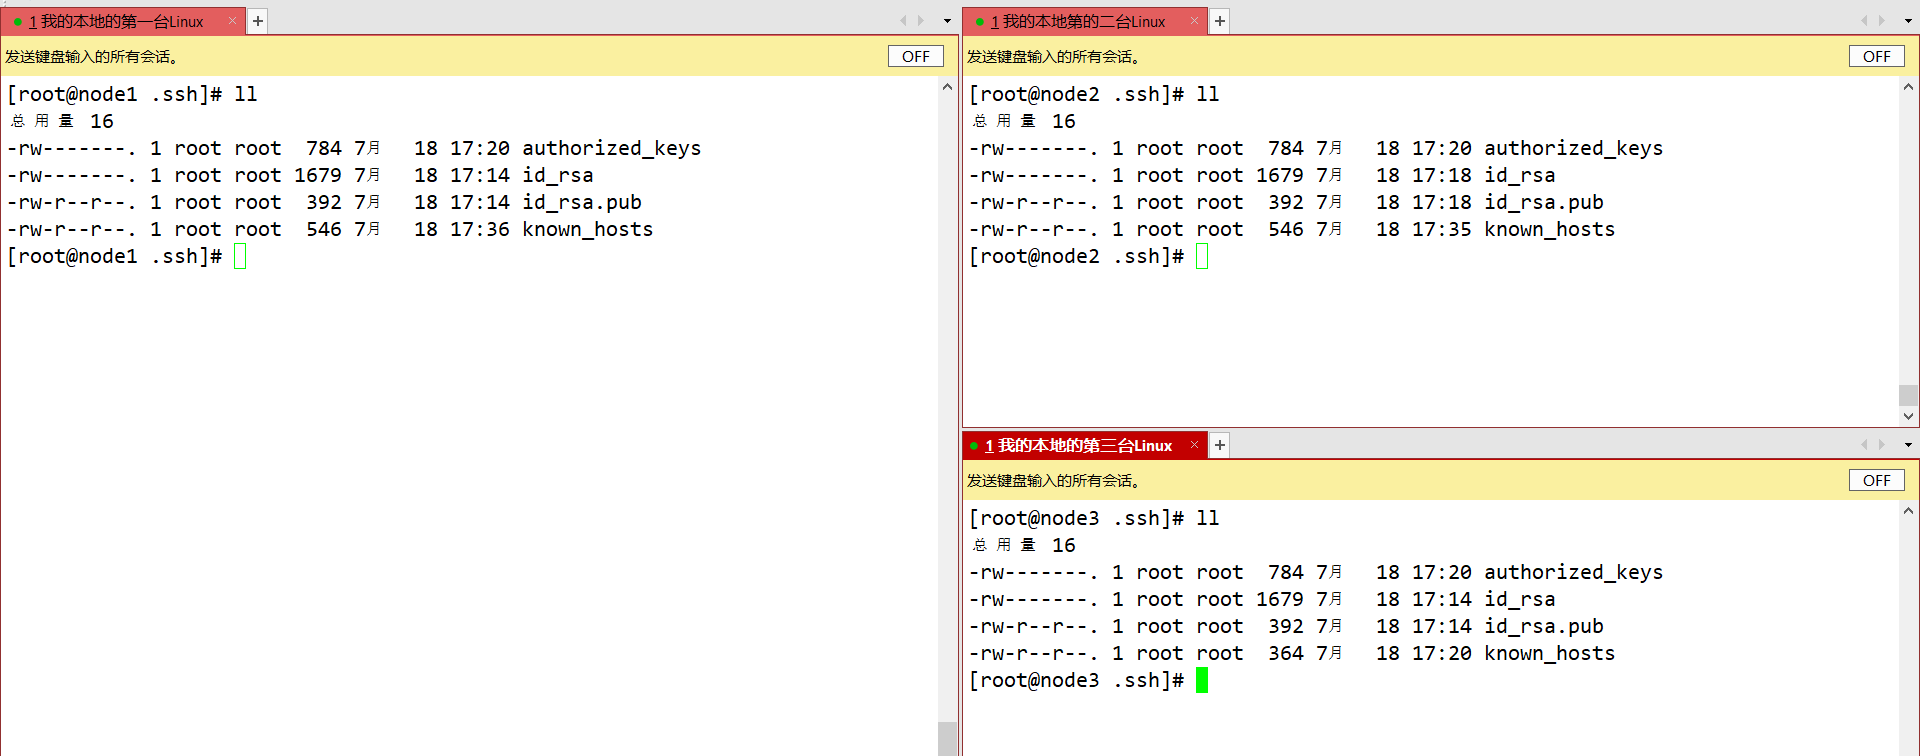Click time 17:36 in node1 listing

[x=480, y=229]
